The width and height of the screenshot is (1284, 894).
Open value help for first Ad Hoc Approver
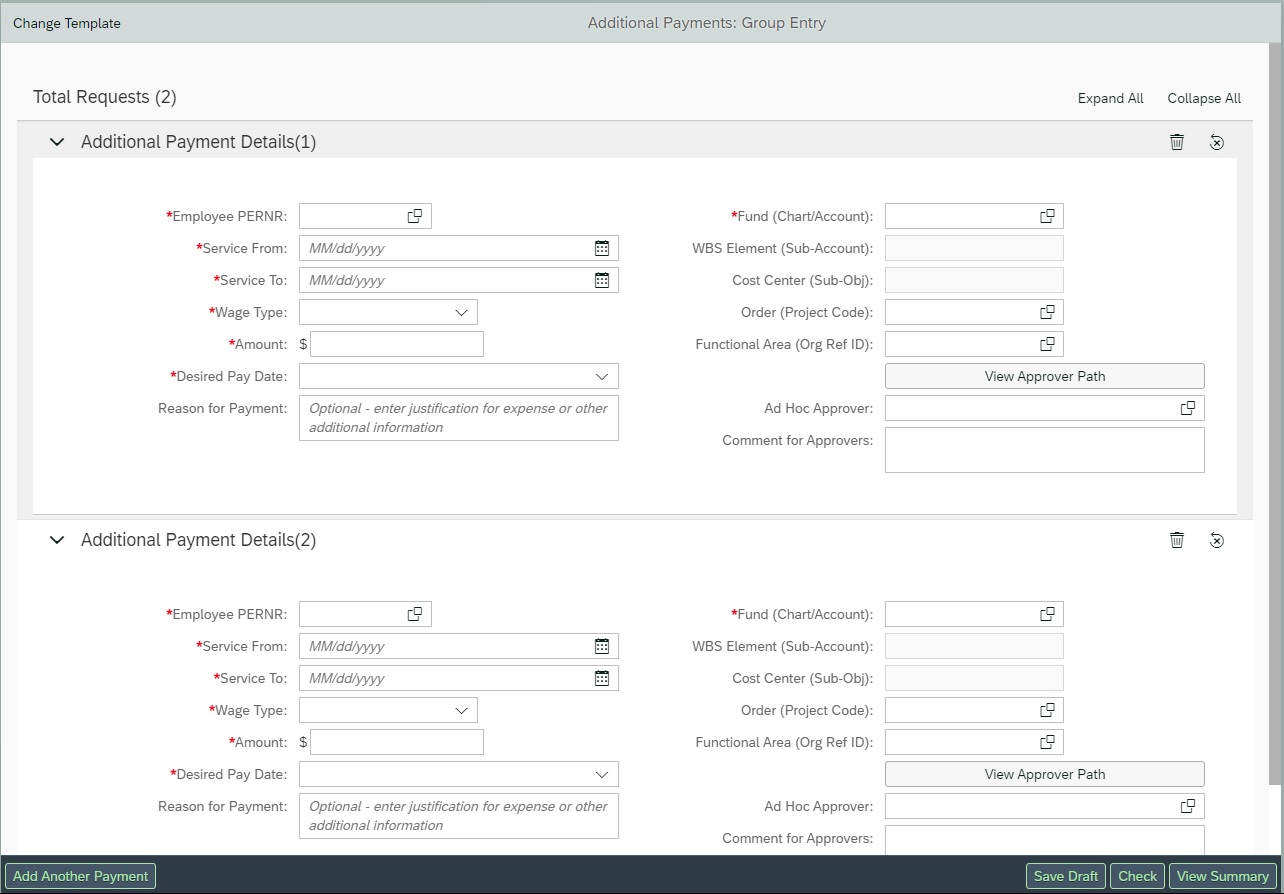point(1188,408)
